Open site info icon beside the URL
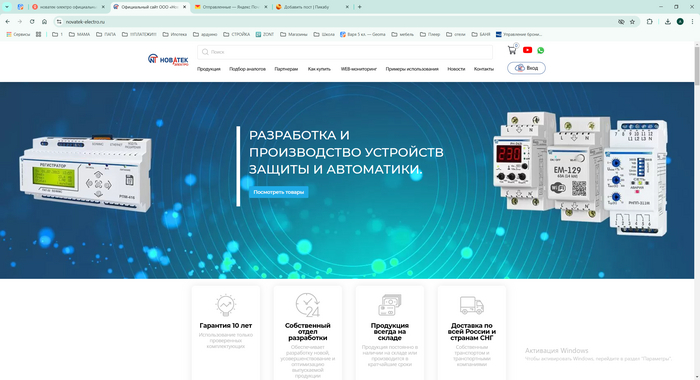The width and height of the screenshot is (700, 380). pyautogui.click(x=59, y=21)
